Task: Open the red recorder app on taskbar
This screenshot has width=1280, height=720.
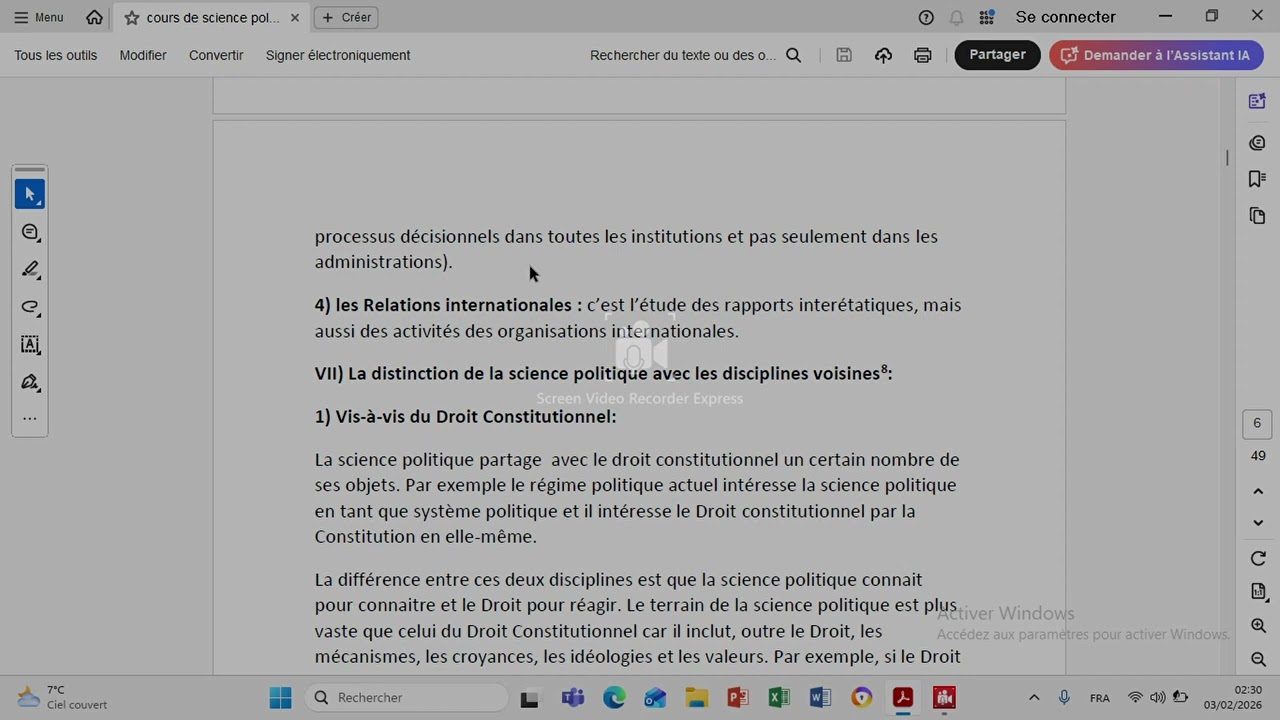Action: pyautogui.click(x=944, y=697)
